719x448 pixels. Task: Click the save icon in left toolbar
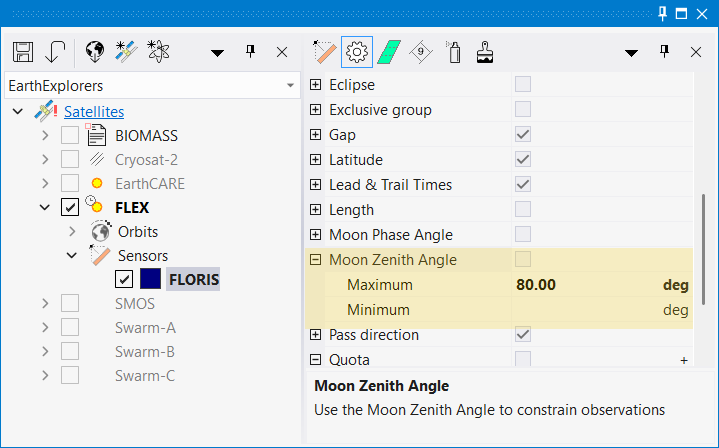click(x=24, y=52)
